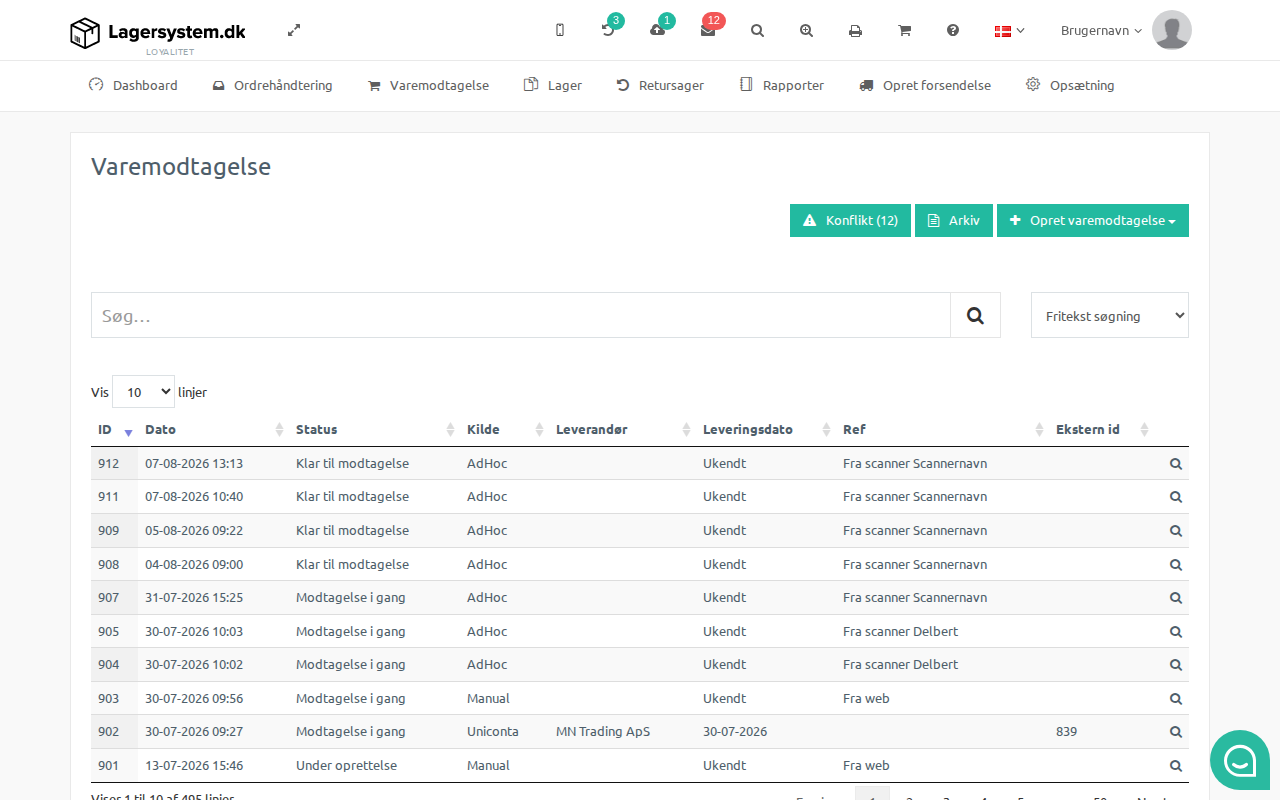Open the Fritekst søgning search type dropdown
Viewport: 1280px width, 800px height.
(x=1110, y=315)
